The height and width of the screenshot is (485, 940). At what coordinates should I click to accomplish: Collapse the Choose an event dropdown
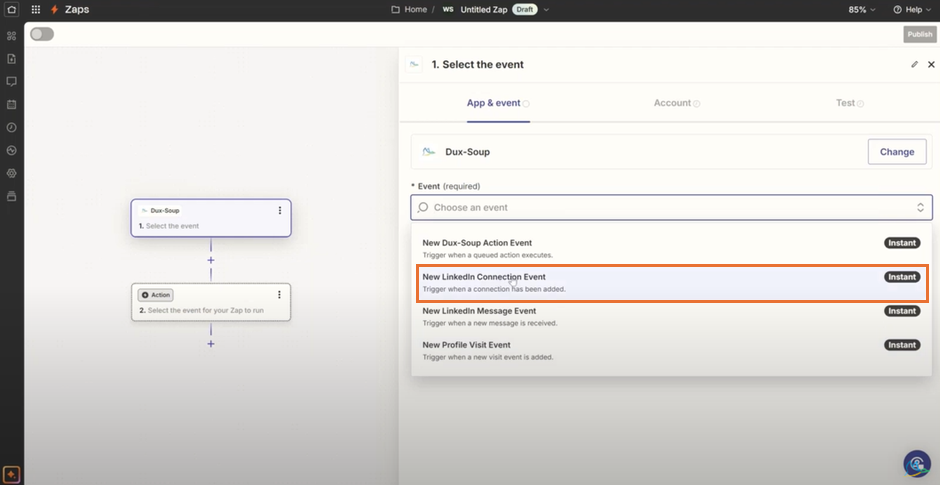(920, 207)
